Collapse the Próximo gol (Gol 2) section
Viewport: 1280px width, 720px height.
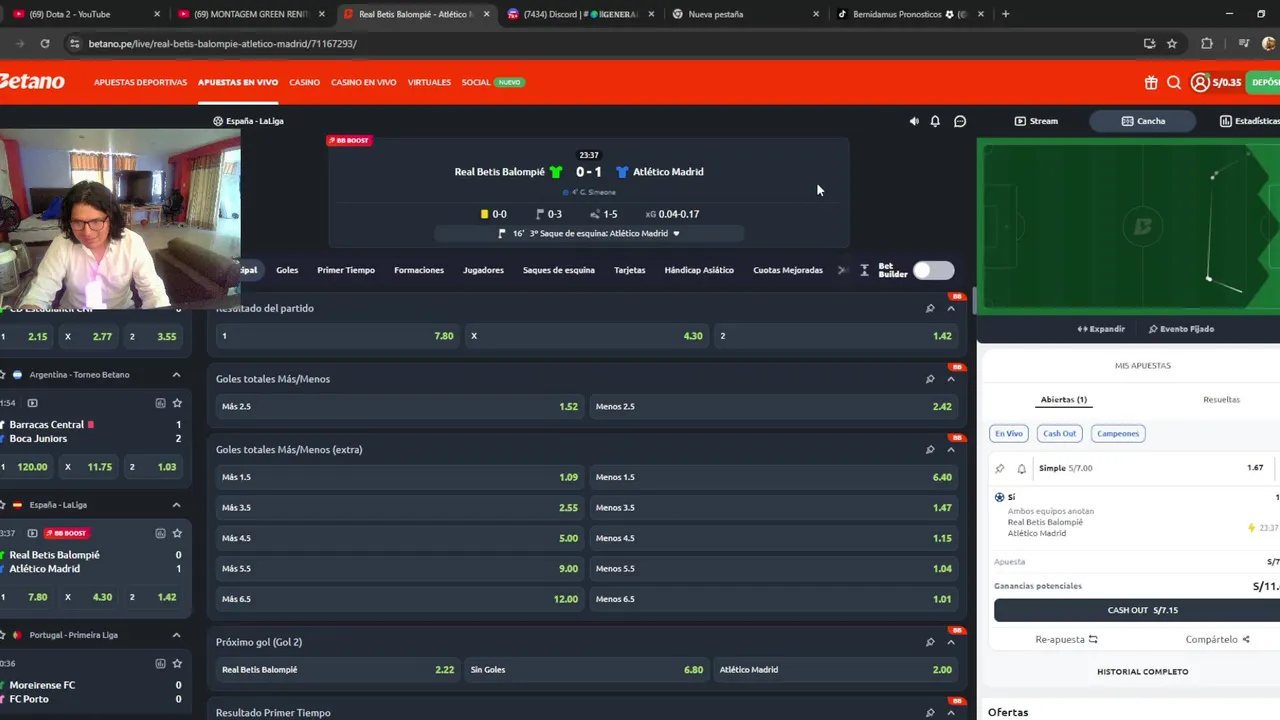[x=951, y=642]
